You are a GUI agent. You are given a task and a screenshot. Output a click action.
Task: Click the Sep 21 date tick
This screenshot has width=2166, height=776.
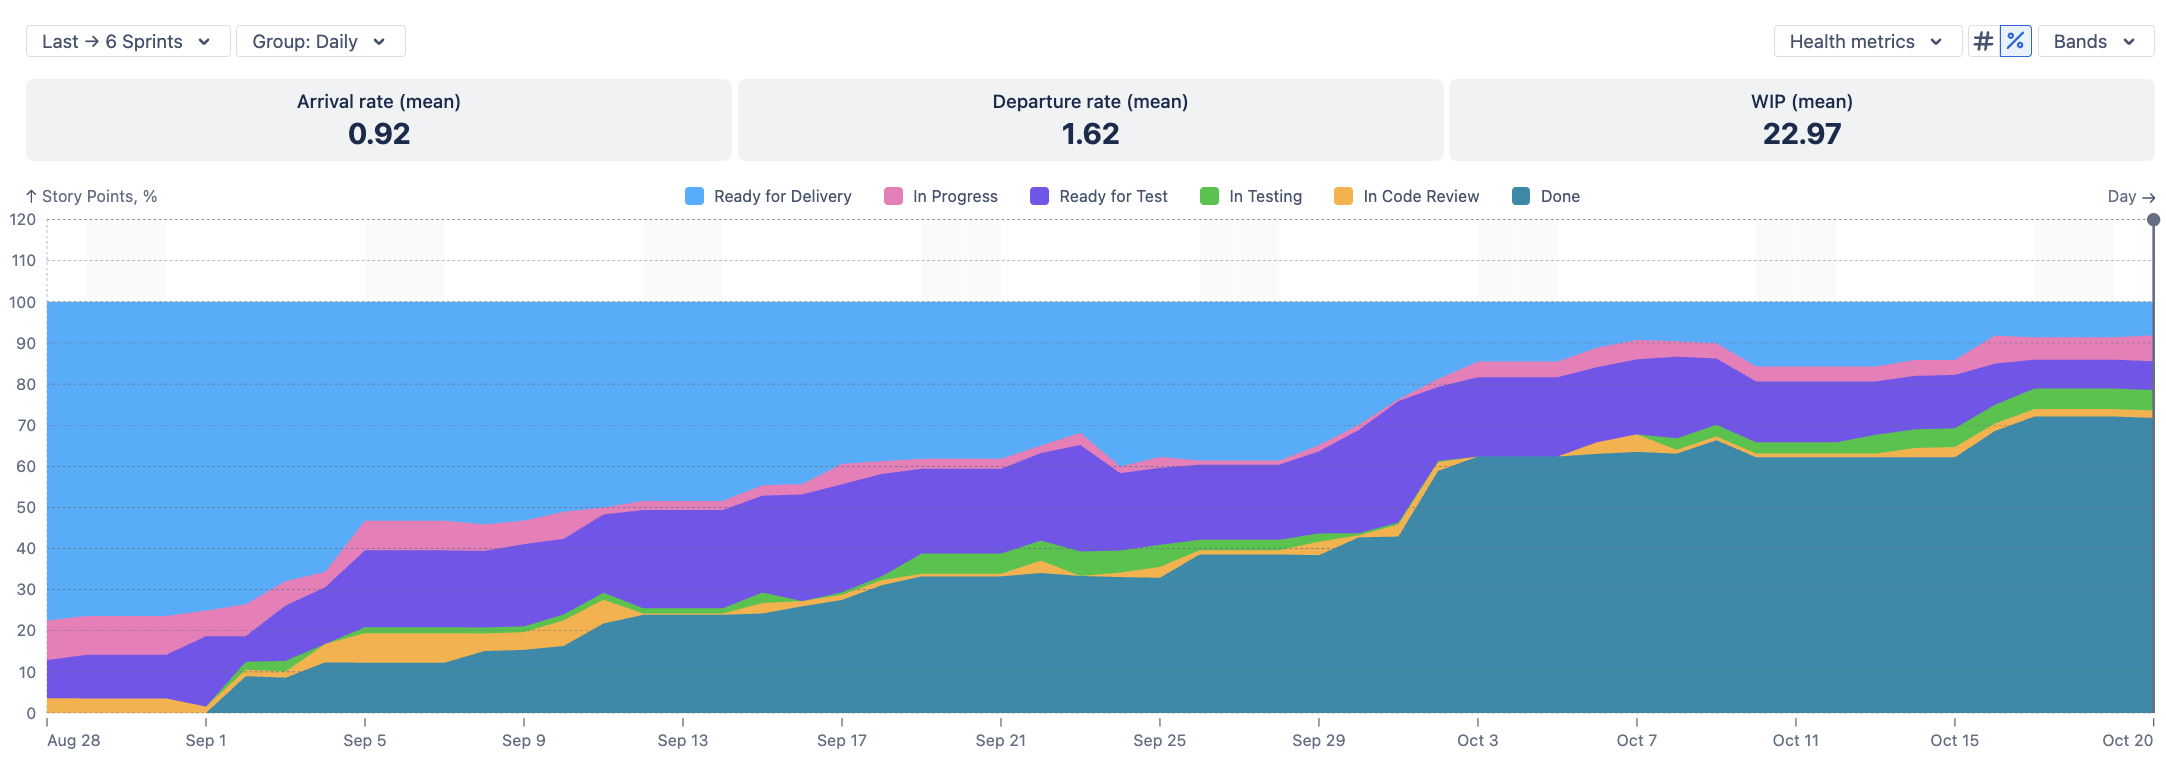1001,740
